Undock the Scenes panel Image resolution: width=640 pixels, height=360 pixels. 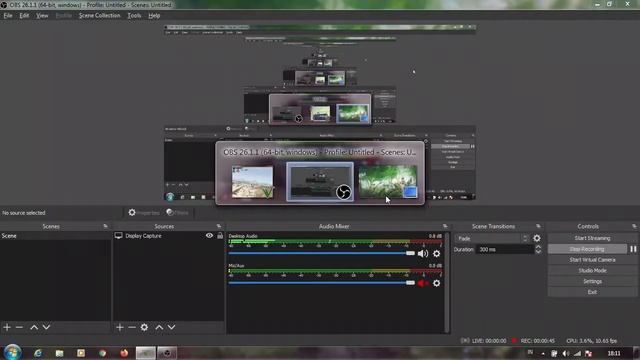[105, 226]
